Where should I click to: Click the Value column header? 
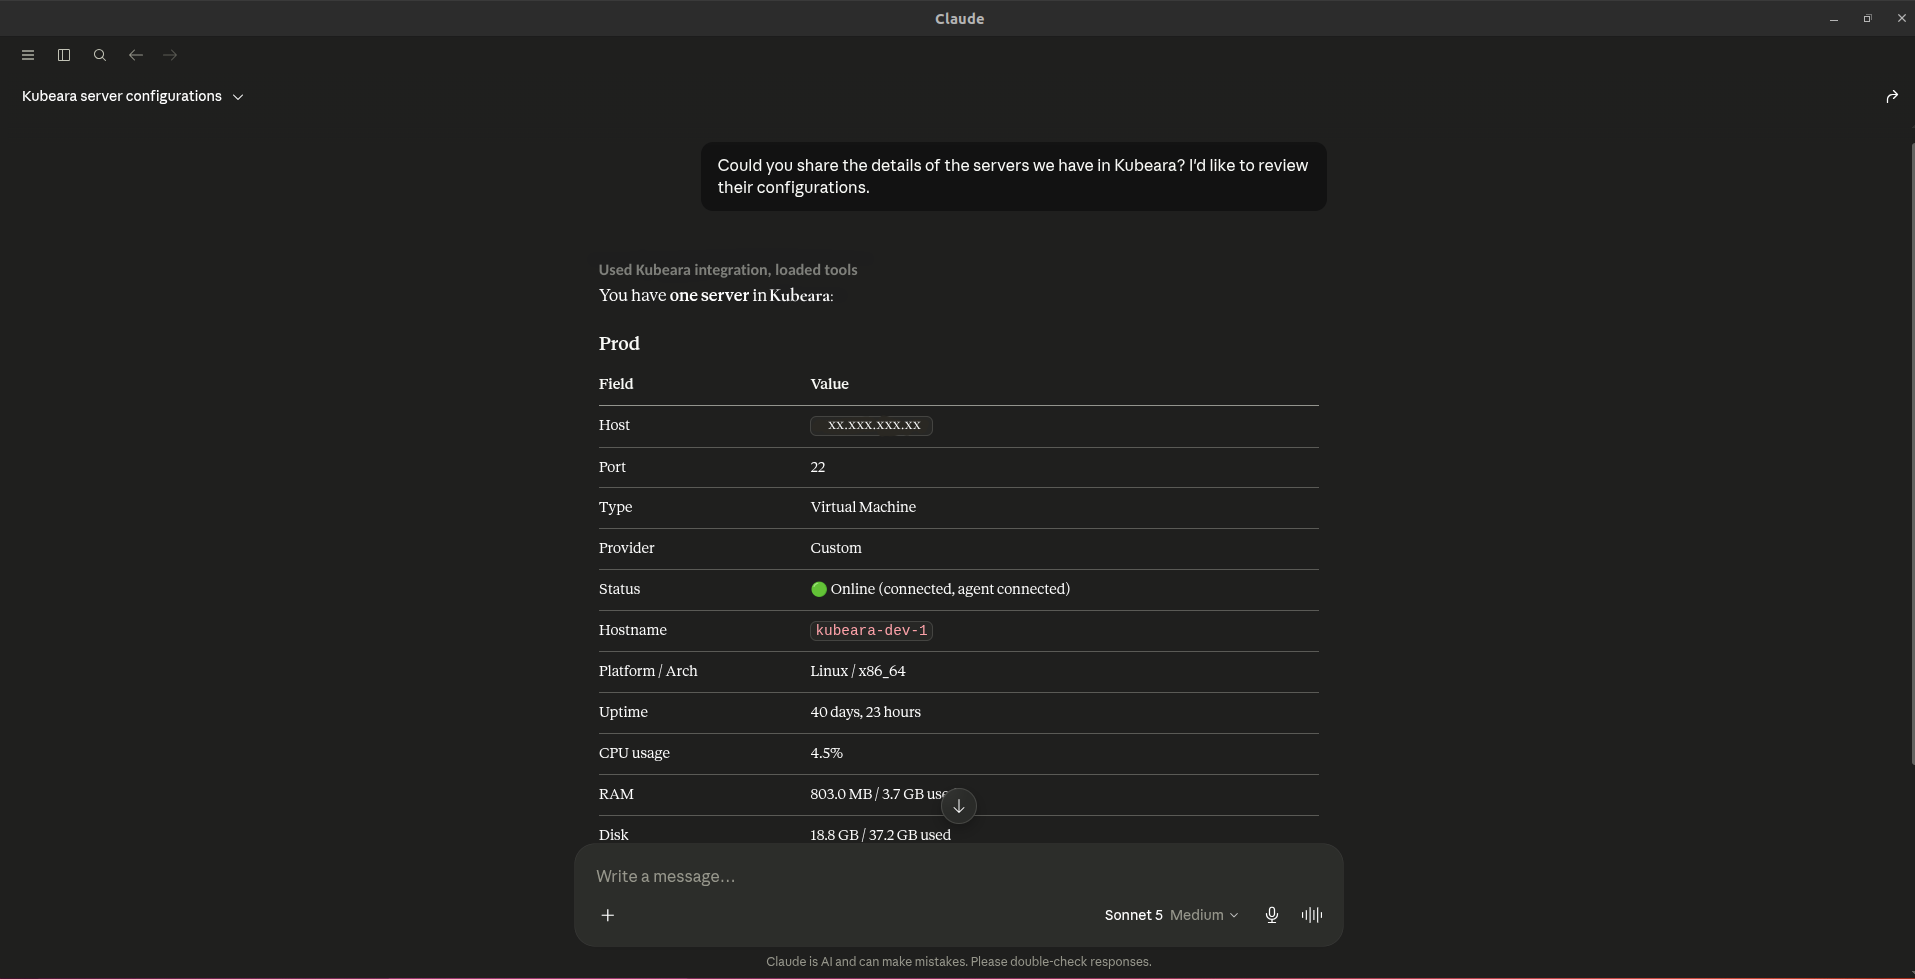(830, 384)
